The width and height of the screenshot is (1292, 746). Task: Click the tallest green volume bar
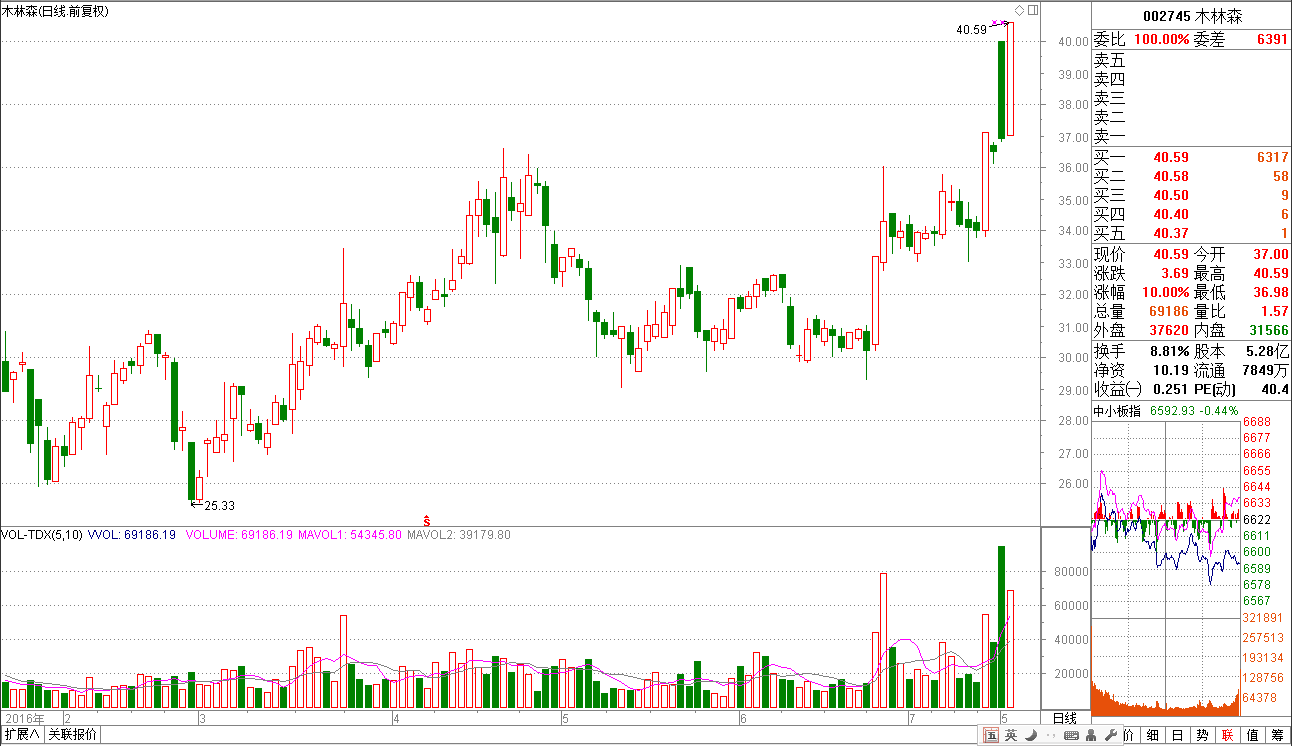(1000, 626)
